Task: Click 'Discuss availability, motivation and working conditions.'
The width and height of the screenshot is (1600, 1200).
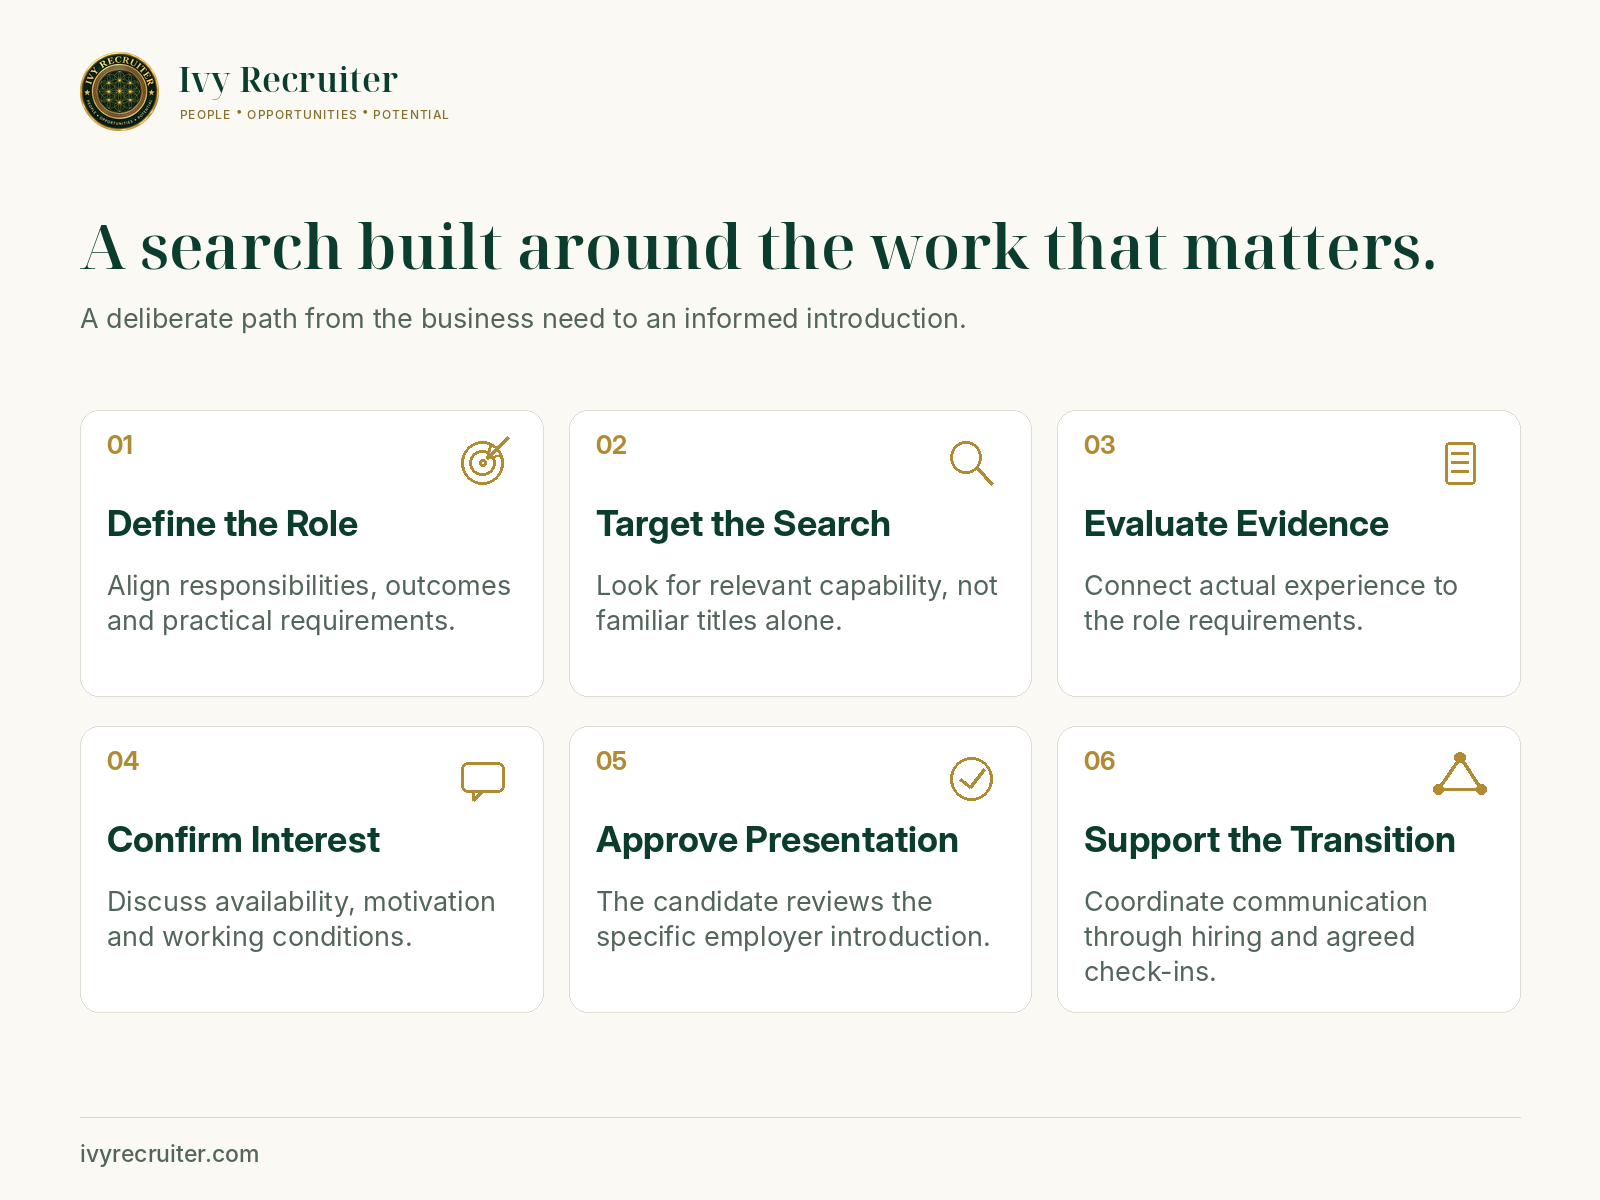Action: click(x=301, y=919)
